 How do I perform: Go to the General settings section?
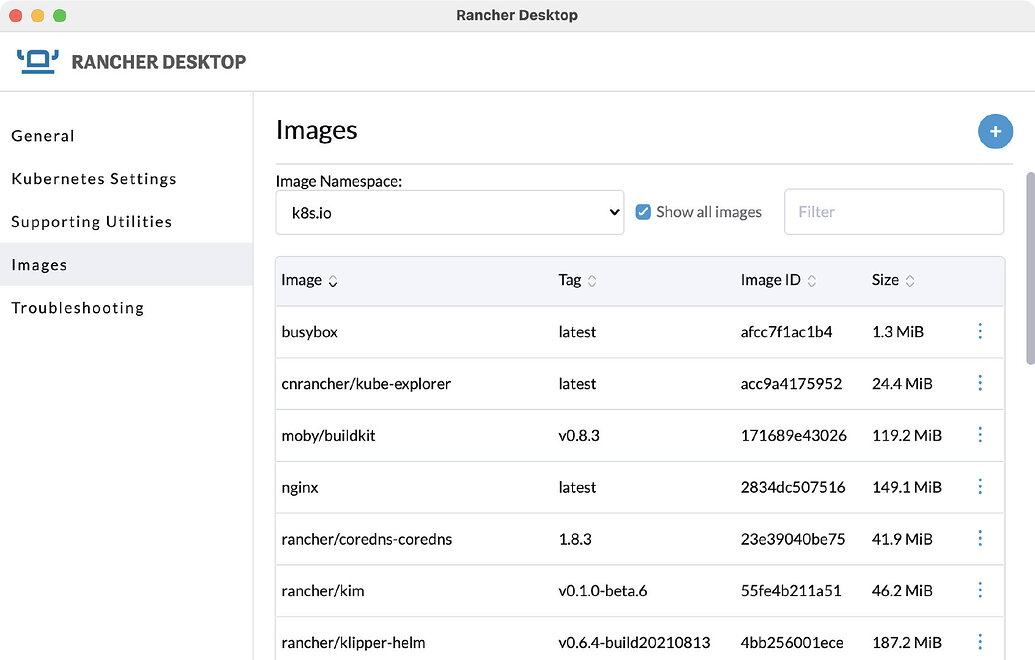pos(43,136)
